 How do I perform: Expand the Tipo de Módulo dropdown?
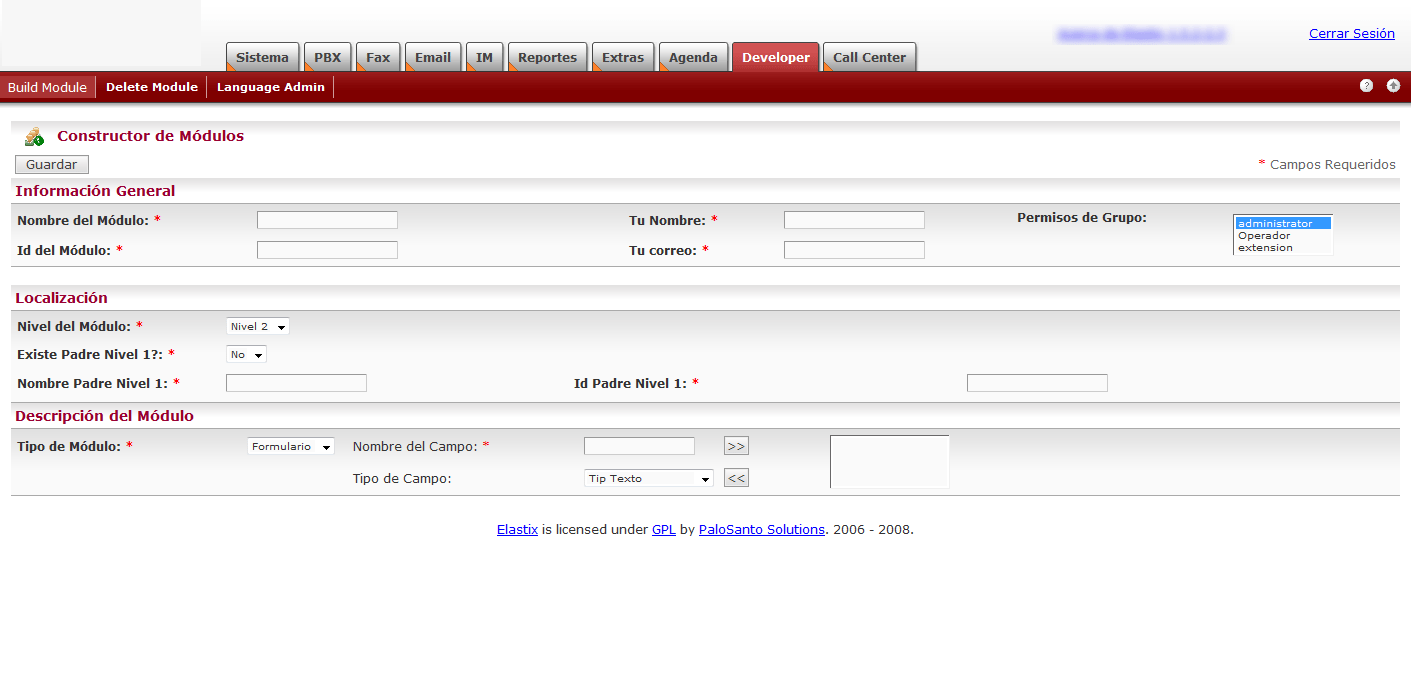[291, 447]
